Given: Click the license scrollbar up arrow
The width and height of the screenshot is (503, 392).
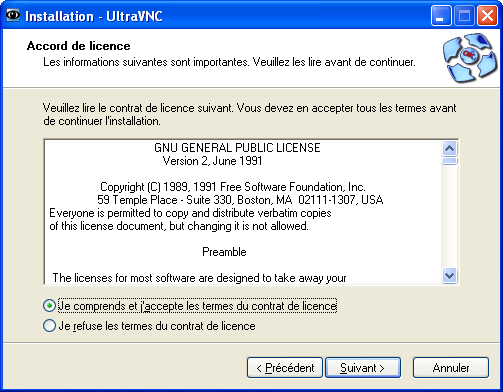Looking at the screenshot, I should pos(450,148).
